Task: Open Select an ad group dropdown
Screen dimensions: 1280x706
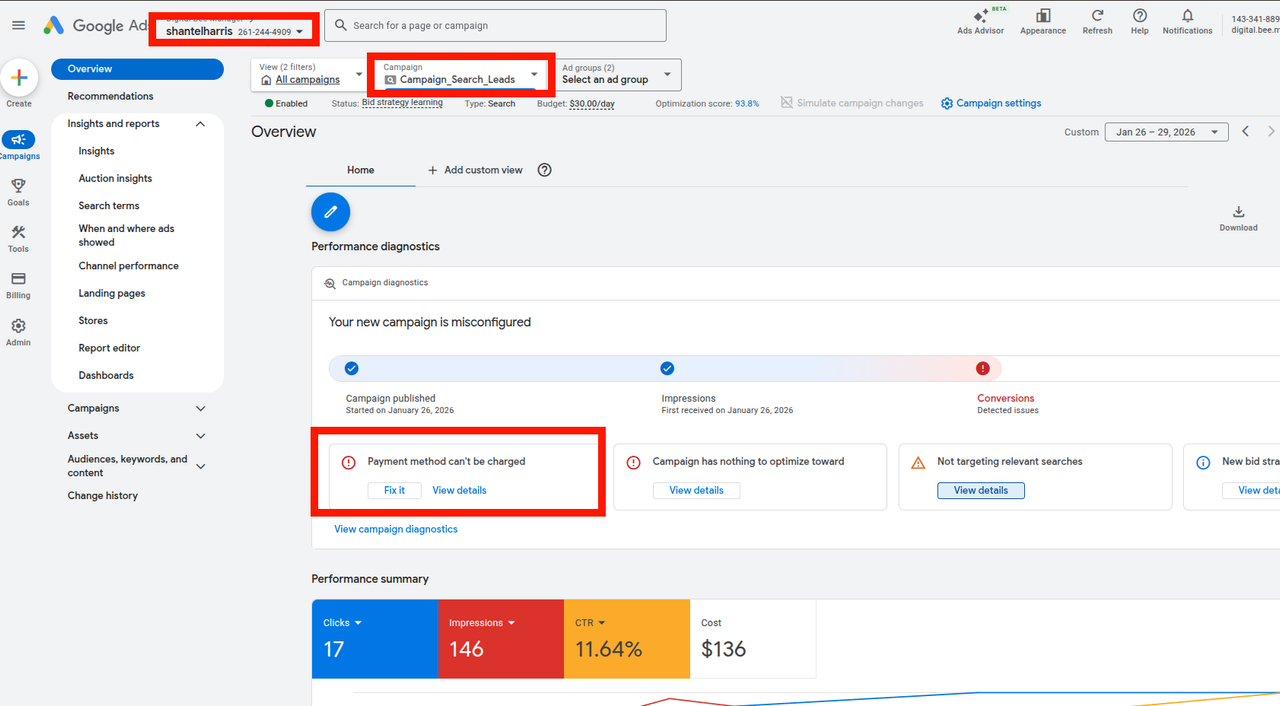Action: click(615, 74)
